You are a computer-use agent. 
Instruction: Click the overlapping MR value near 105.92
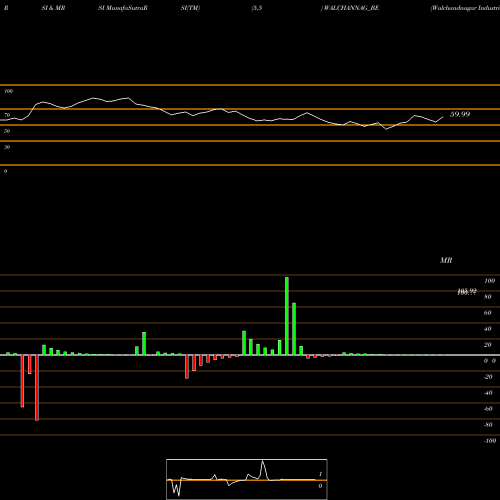click(467, 292)
